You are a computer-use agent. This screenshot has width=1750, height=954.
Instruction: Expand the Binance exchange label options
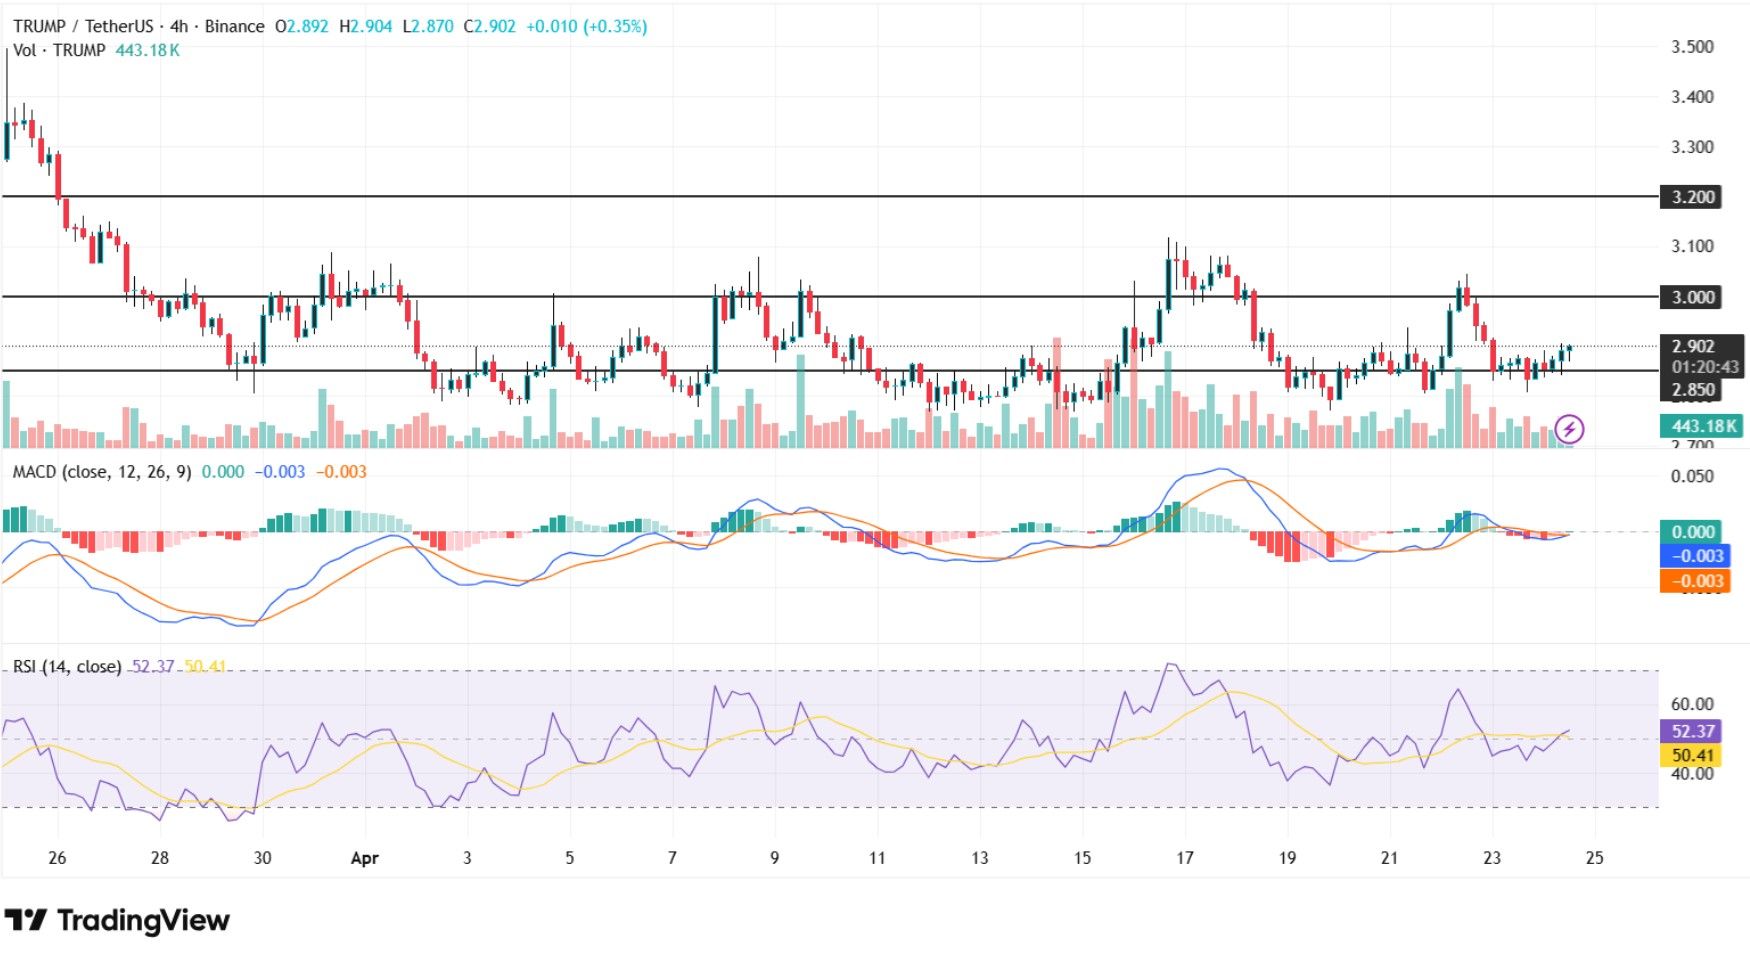[x=236, y=27]
